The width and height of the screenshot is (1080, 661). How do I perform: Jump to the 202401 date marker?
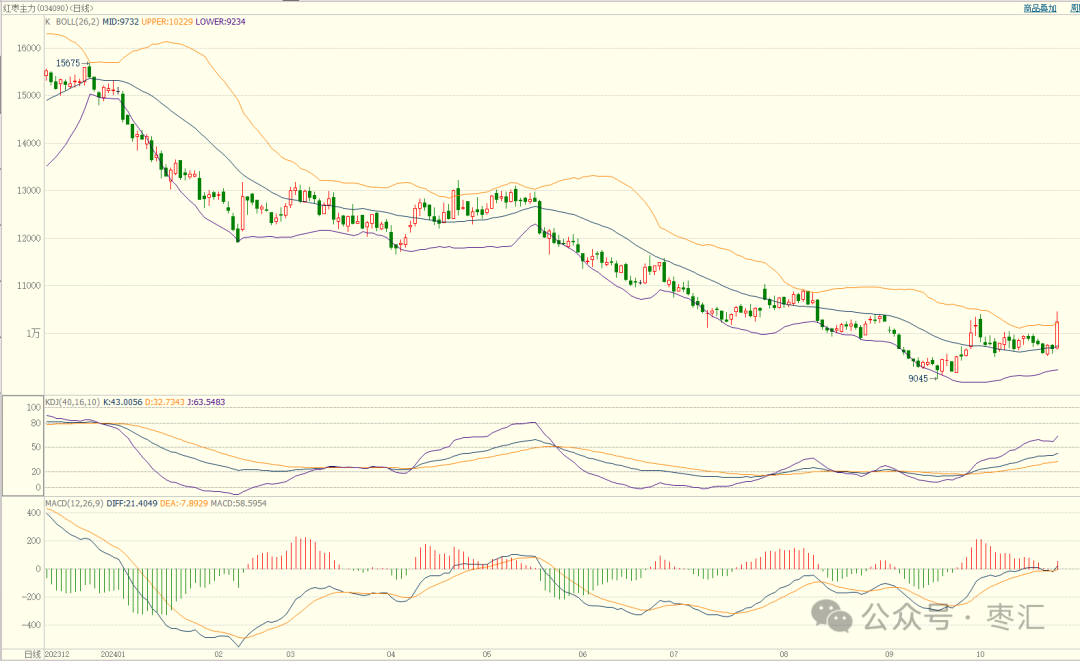115,654
